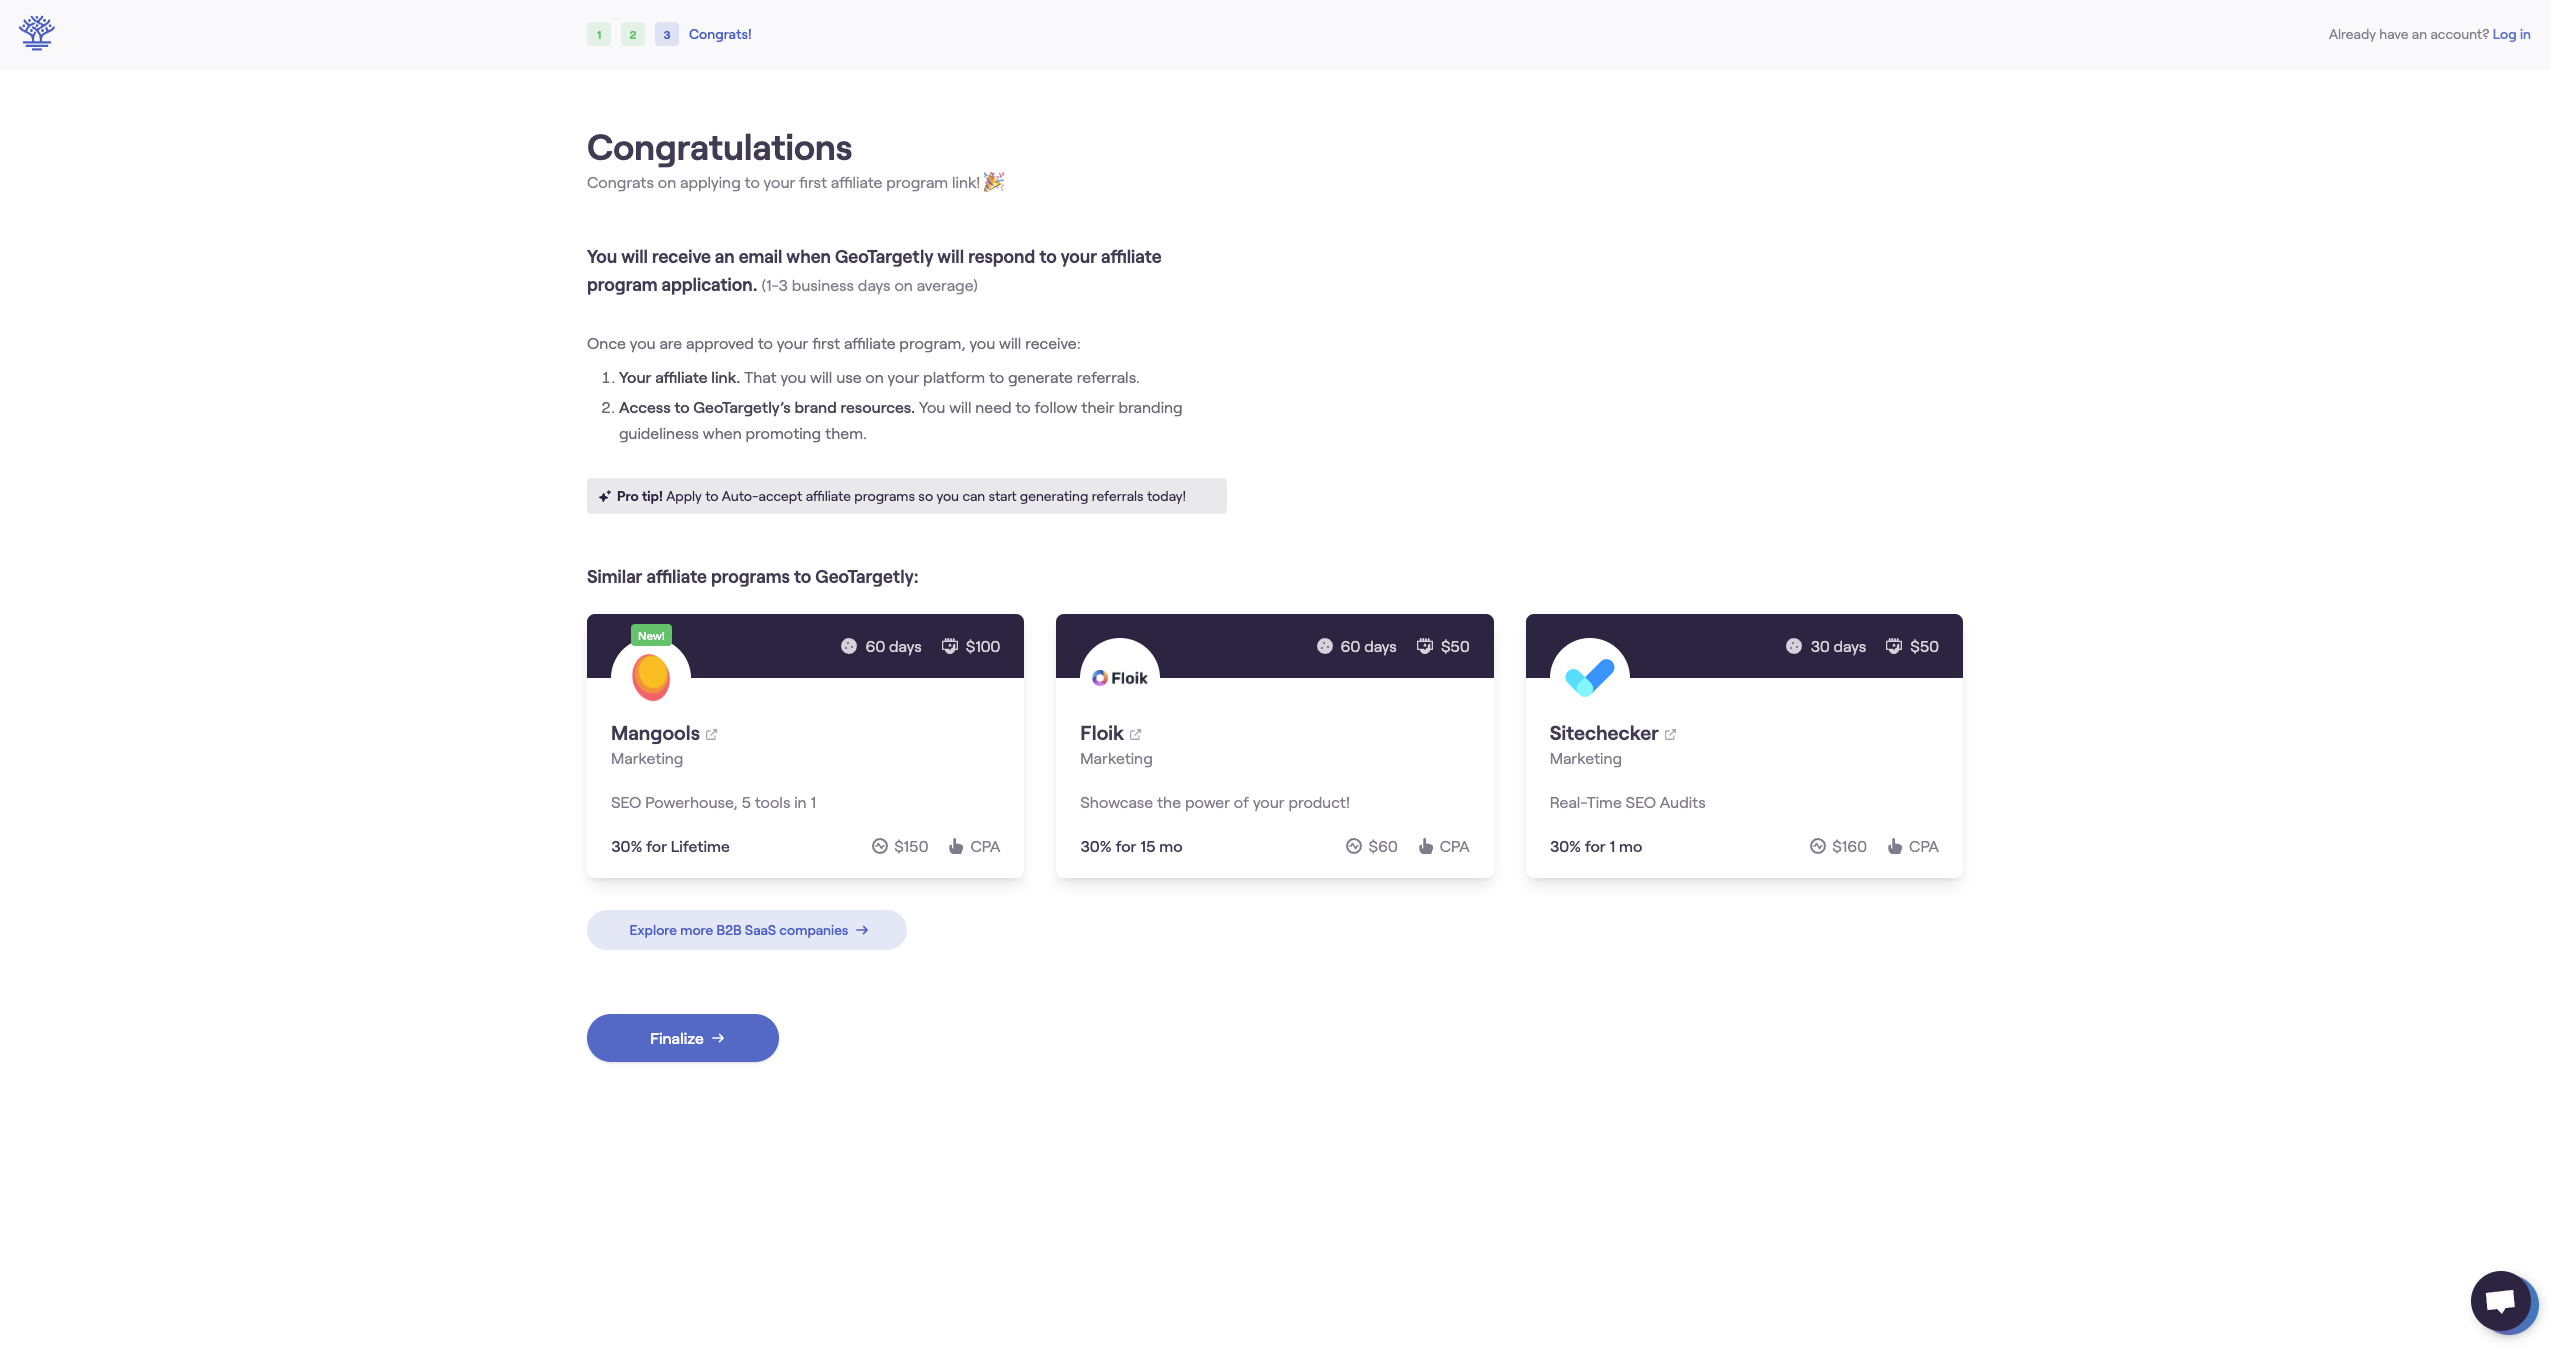Select step 3 indicator
The width and height of the screenshot is (2551, 1348).
667,34
